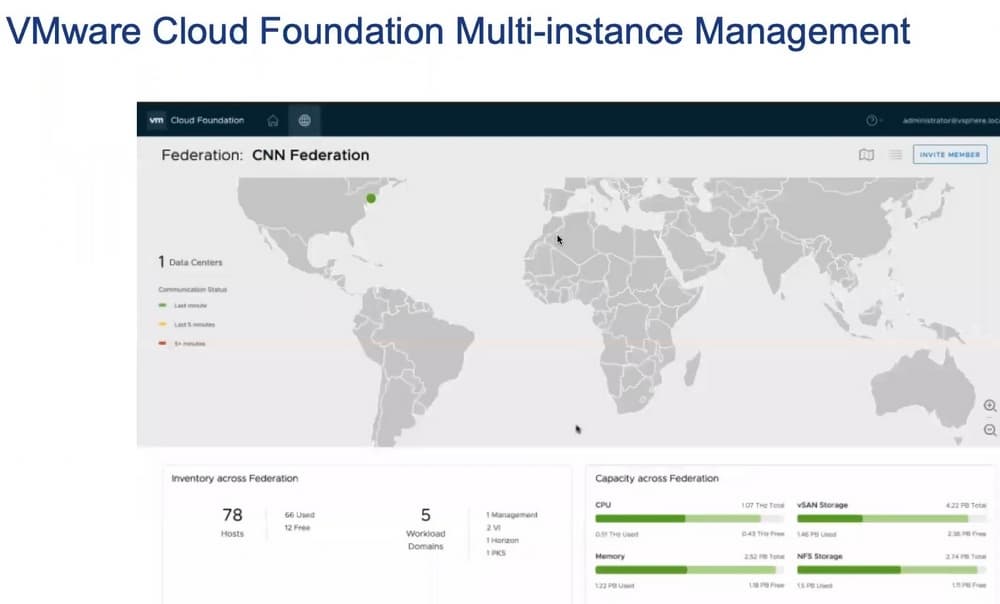Click the 66 Used hosts value
Screen dimensions: 1000x604
(x=299, y=515)
